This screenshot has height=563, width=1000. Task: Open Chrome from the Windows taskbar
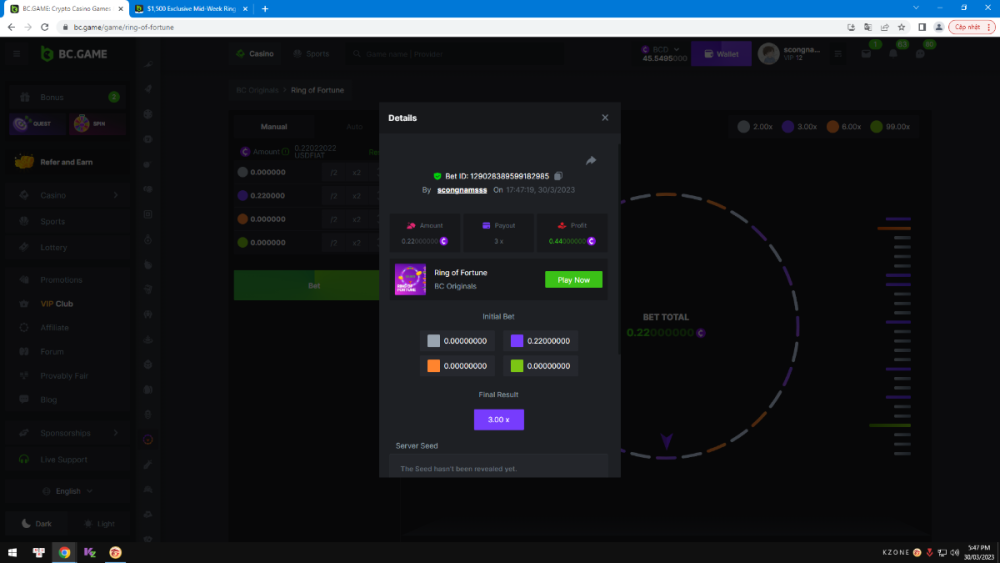(64, 552)
